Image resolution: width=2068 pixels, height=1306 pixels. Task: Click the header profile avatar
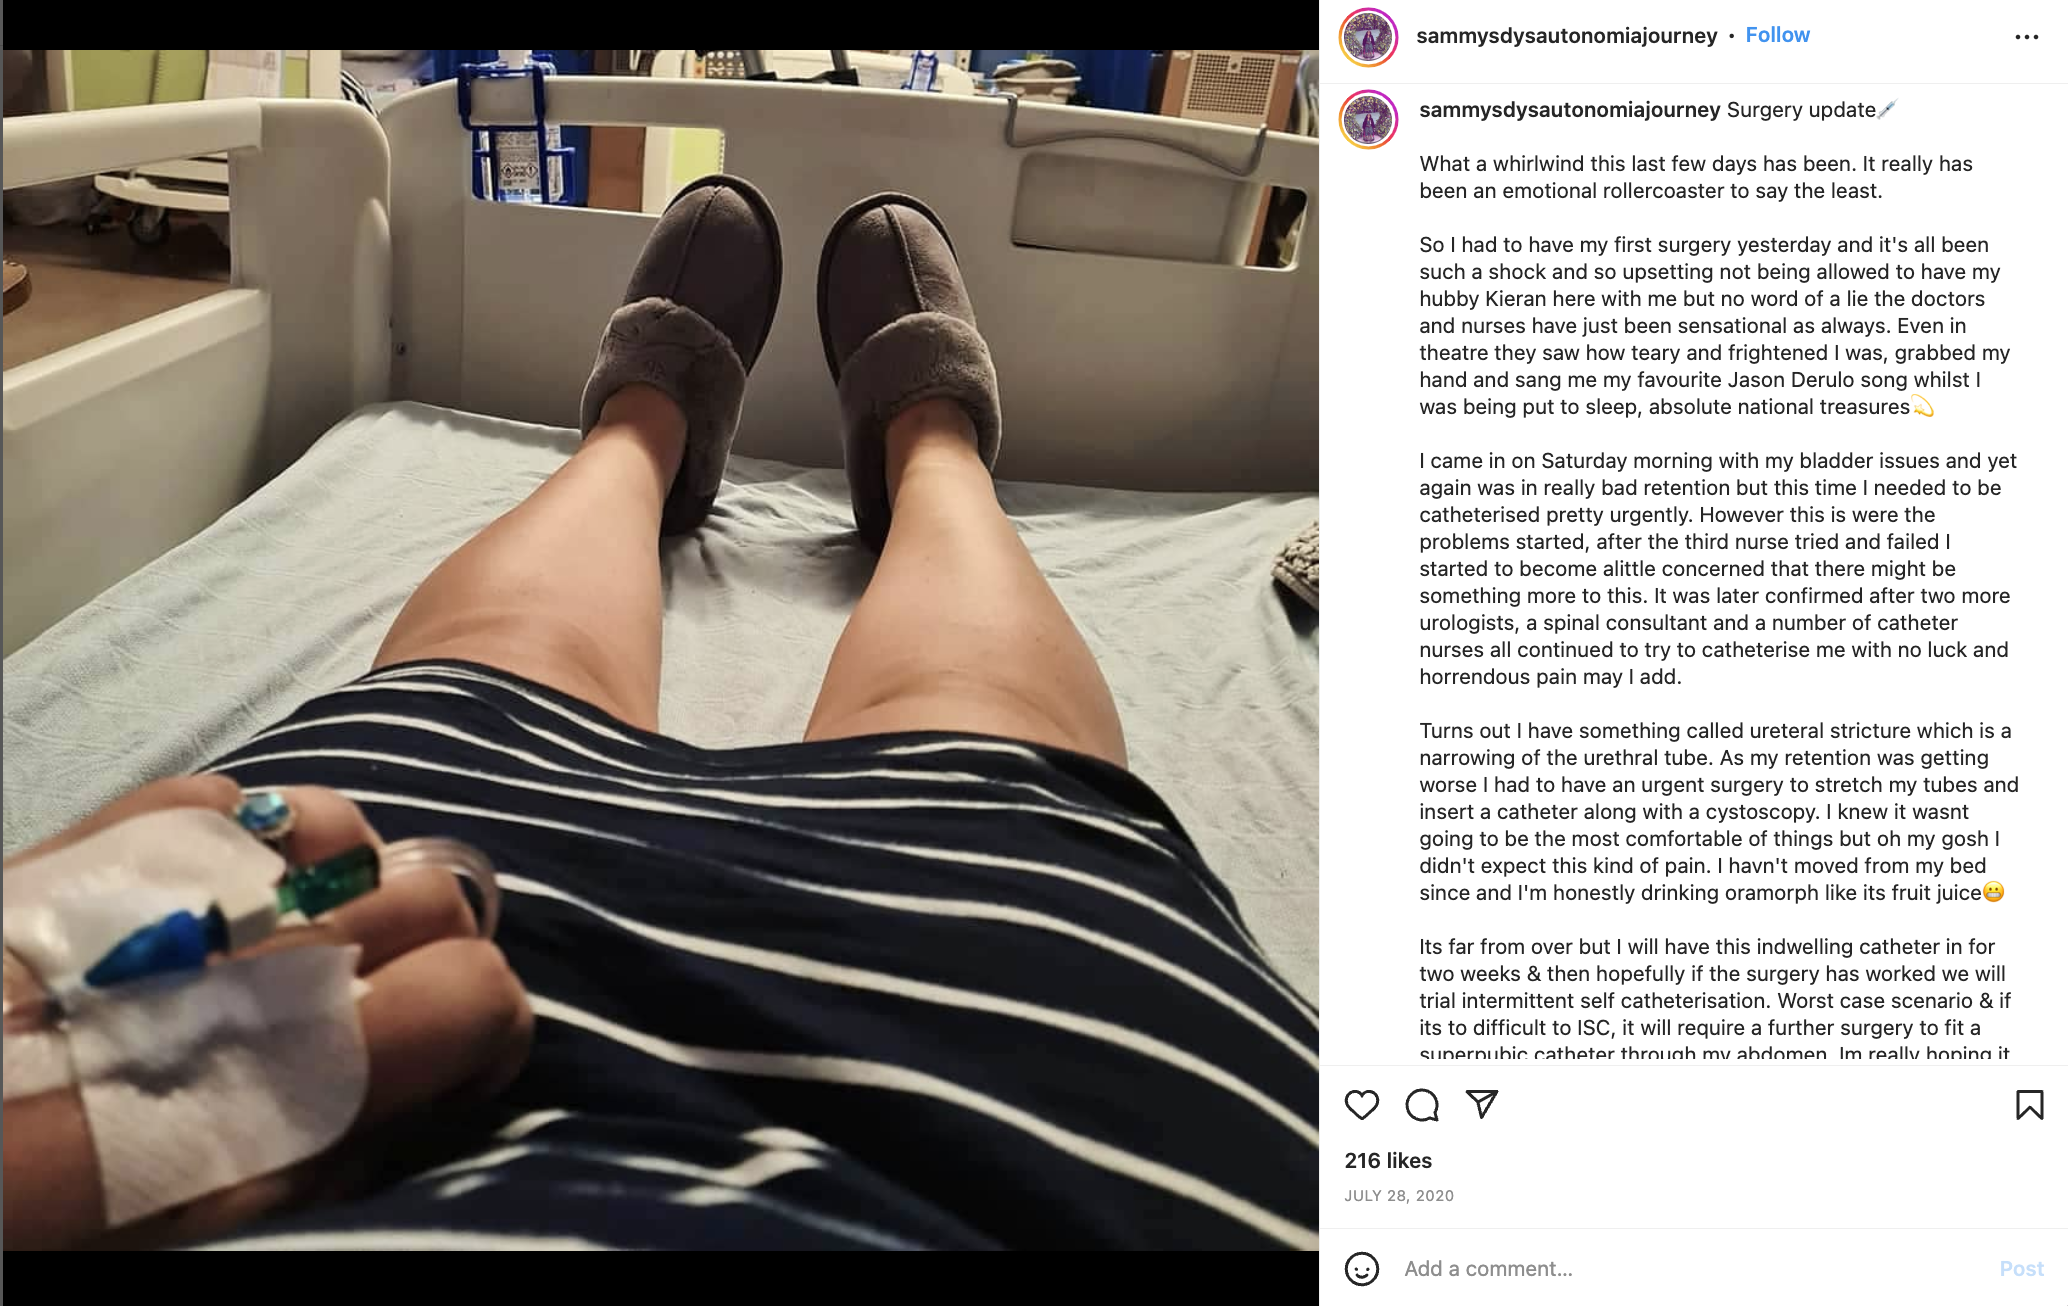tap(1368, 37)
